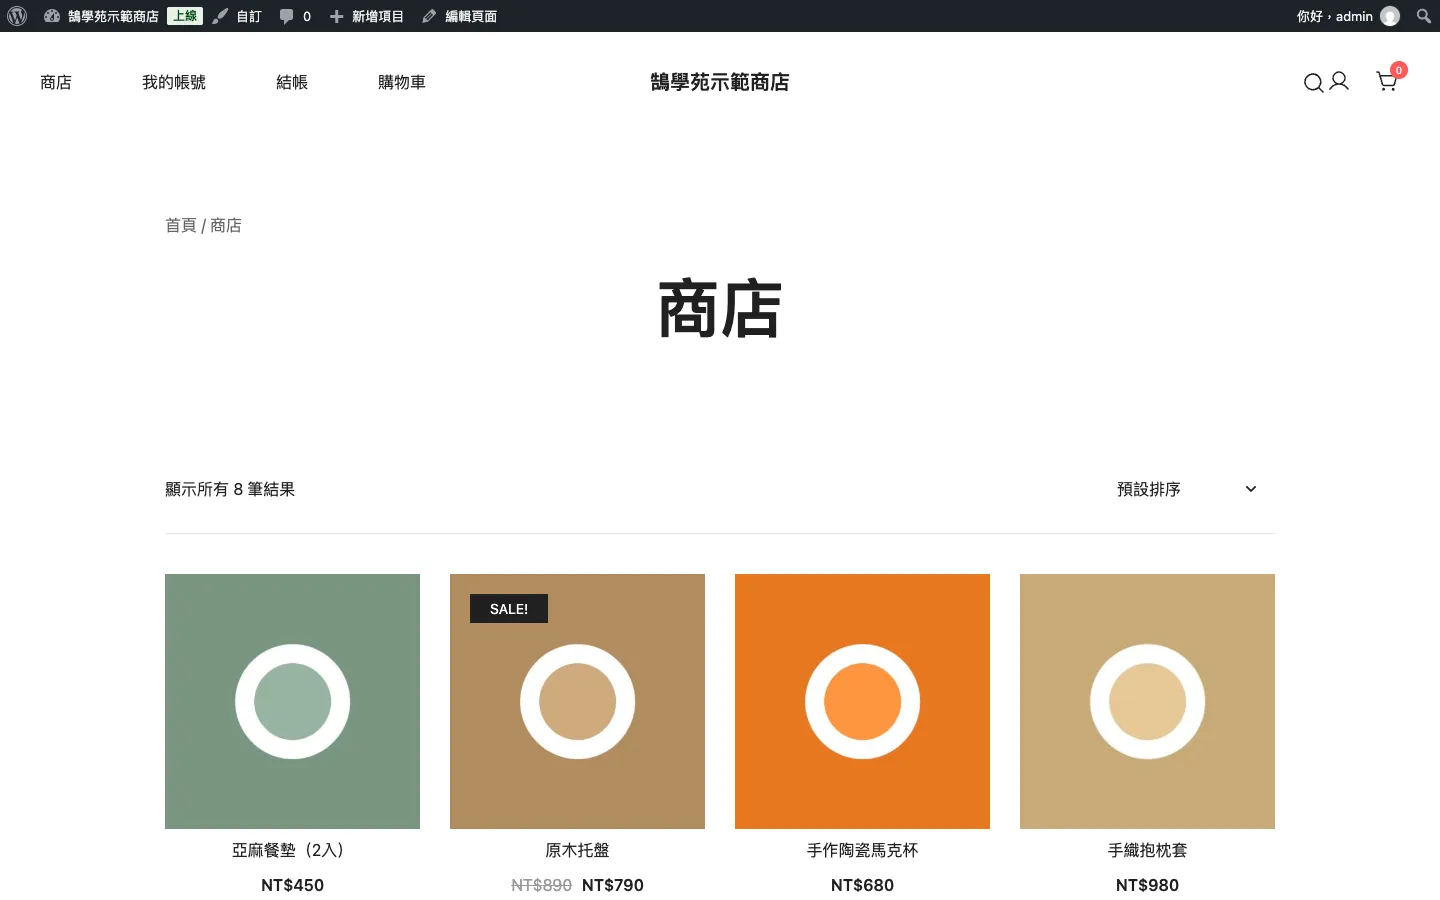
Task: Open 購物車 in the navigation menu
Action: point(402,82)
